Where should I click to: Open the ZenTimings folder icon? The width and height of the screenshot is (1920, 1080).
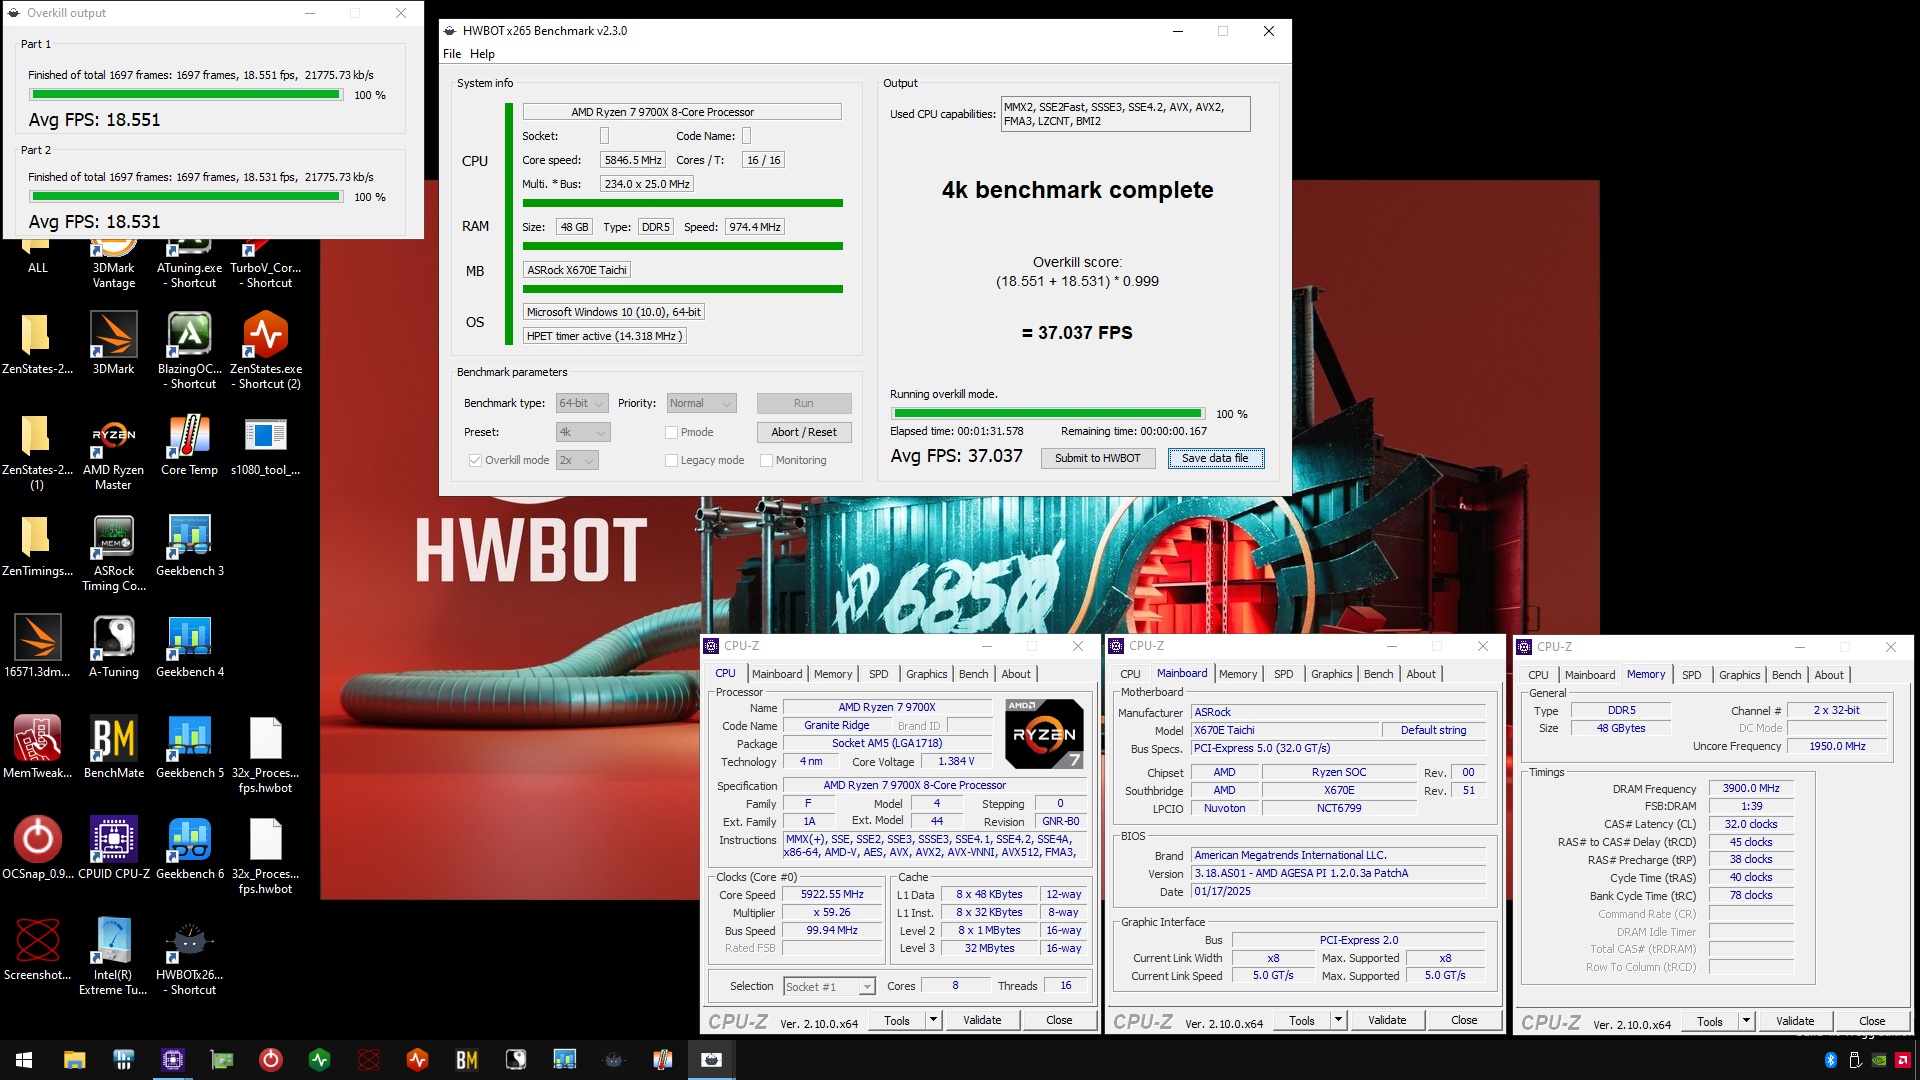tap(38, 546)
